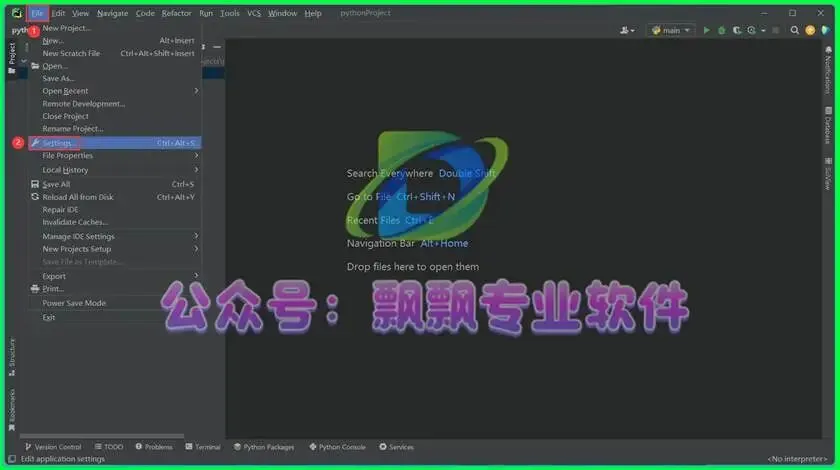The height and width of the screenshot is (470, 840).
Task: Open the TODO tool window tab
Action: click(x=109, y=447)
